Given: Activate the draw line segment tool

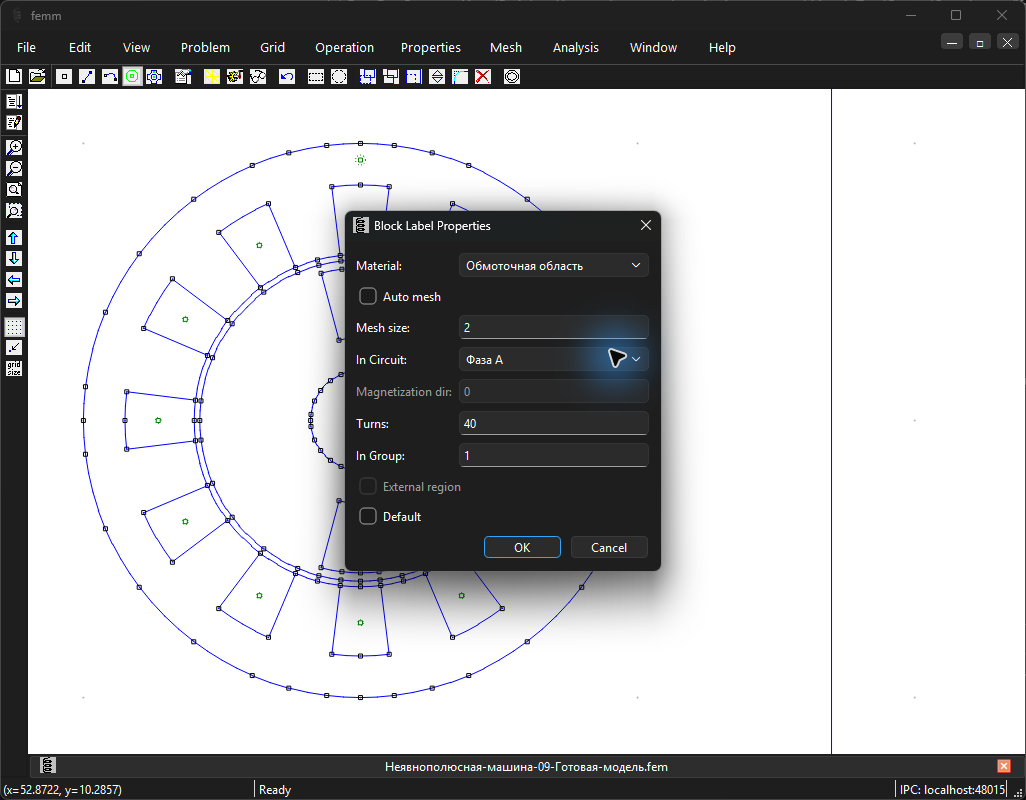Looking at the screenshot, I should (x=87, y=77).
